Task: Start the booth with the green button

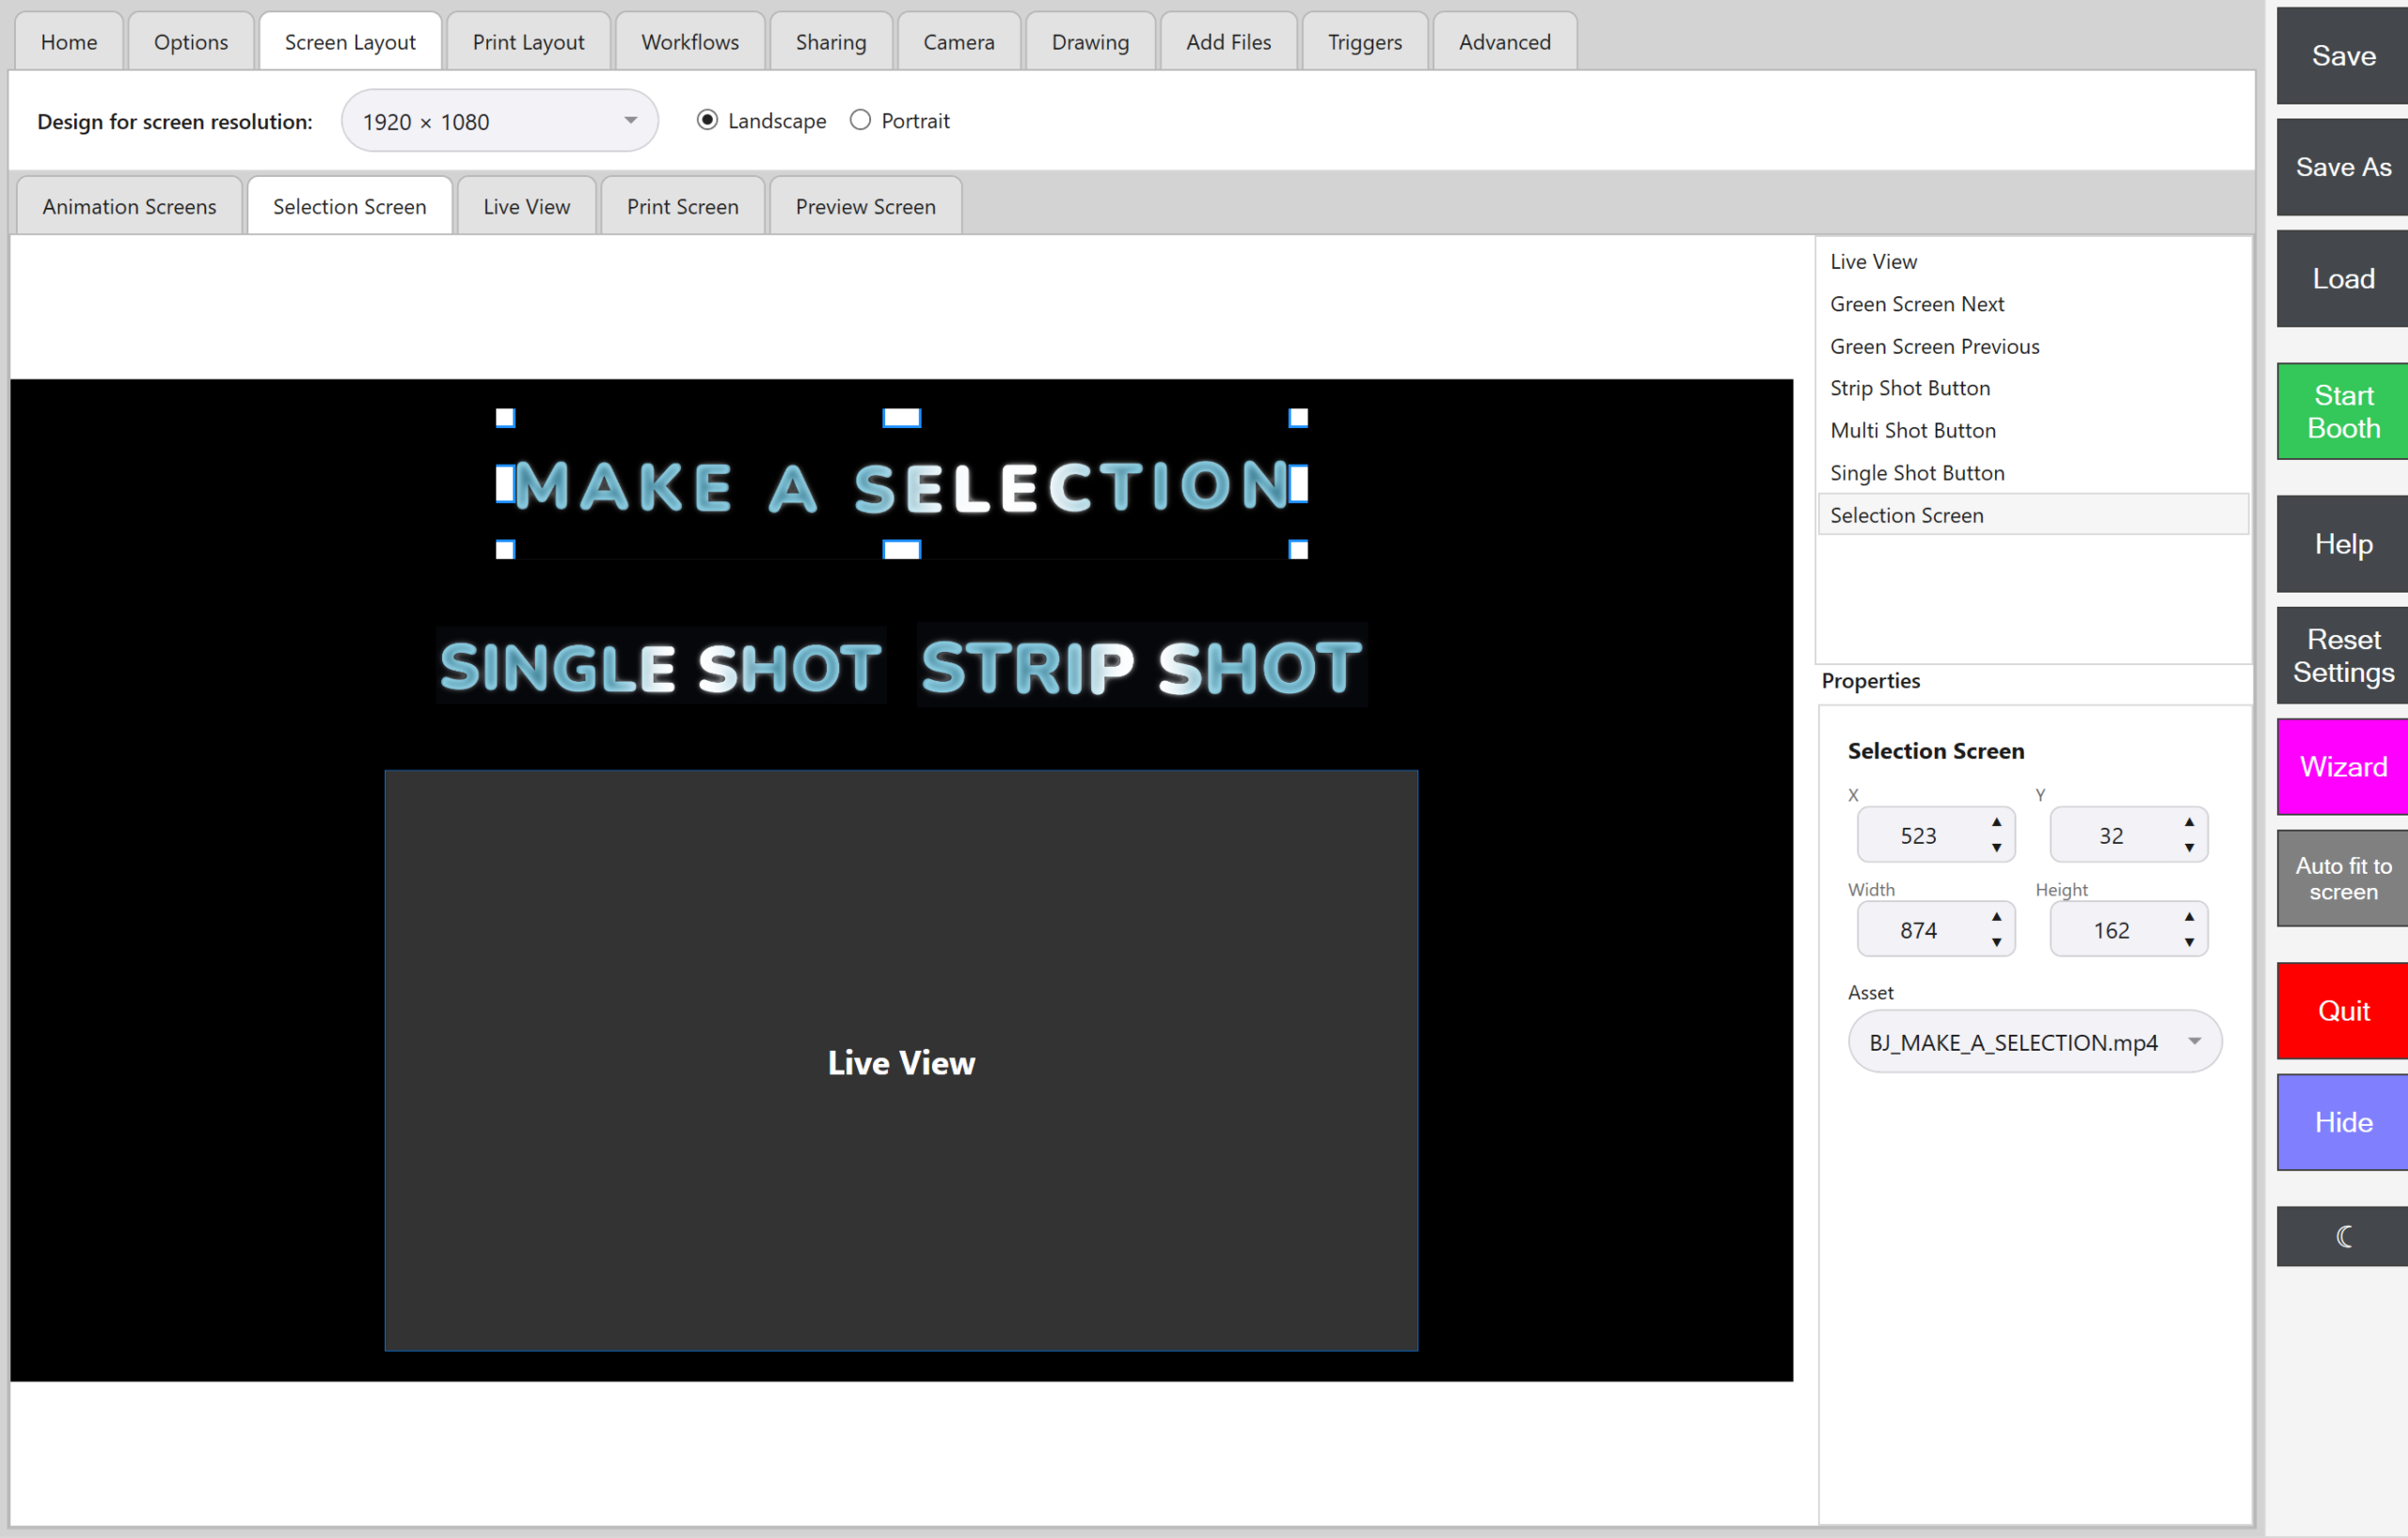Action: pos(2342,411)
